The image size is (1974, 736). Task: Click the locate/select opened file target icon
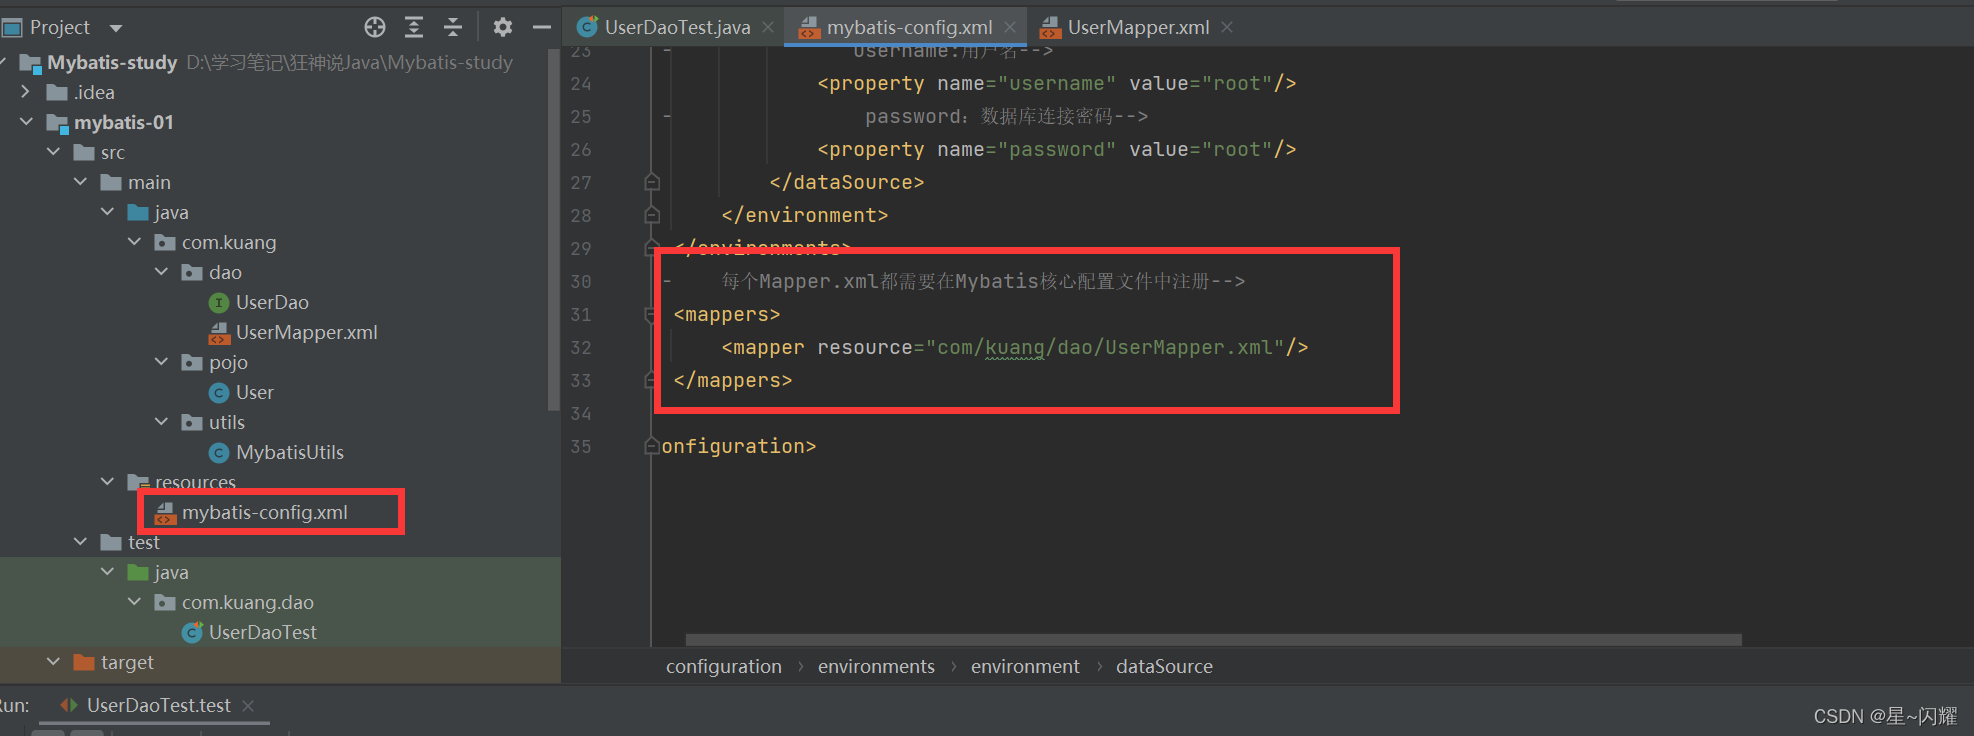pos(375,27)
